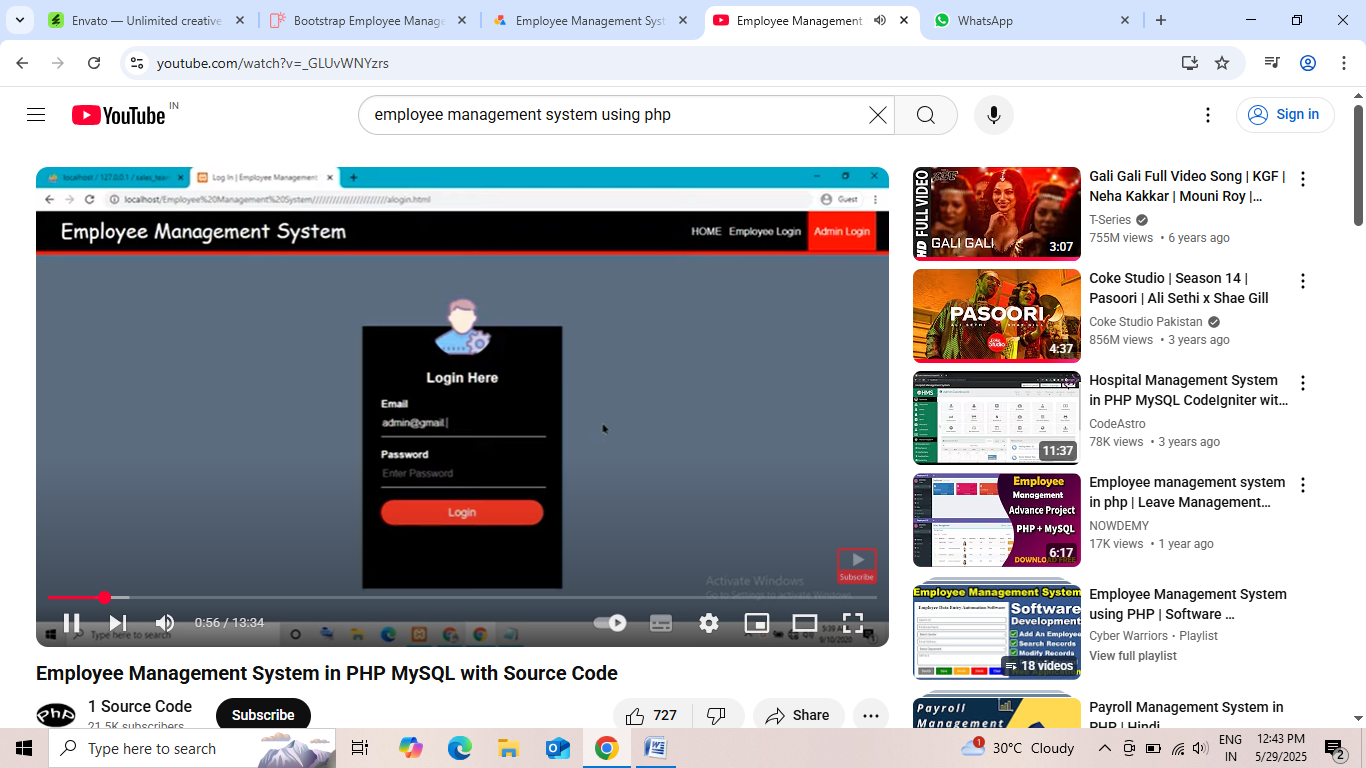This screenshot has width=1366, height=768.
Task: Search with voice microphone icon
Action: tap(993, 115)
